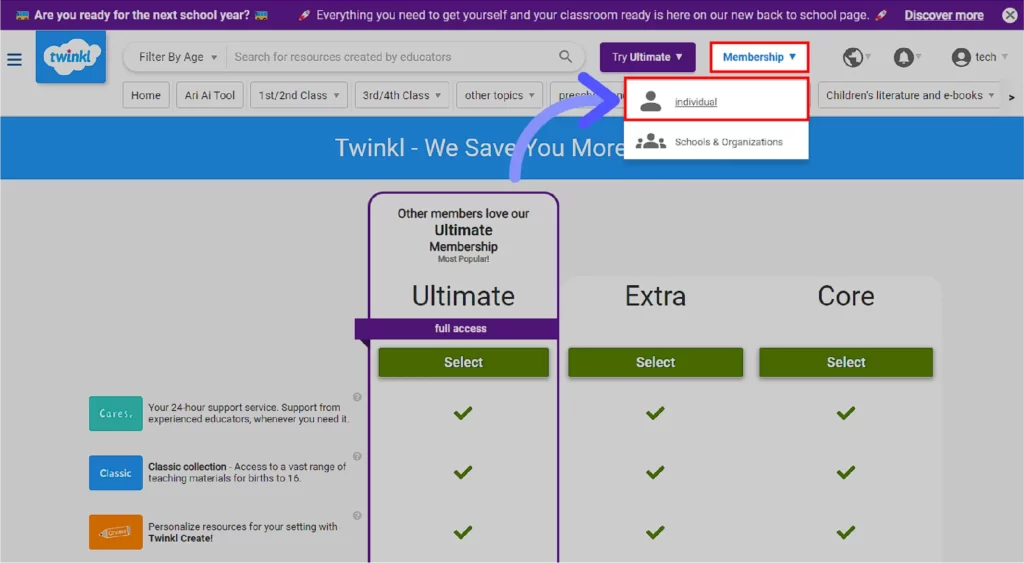
Task: Choose individual membership option
Action: [x=716, y=99]
